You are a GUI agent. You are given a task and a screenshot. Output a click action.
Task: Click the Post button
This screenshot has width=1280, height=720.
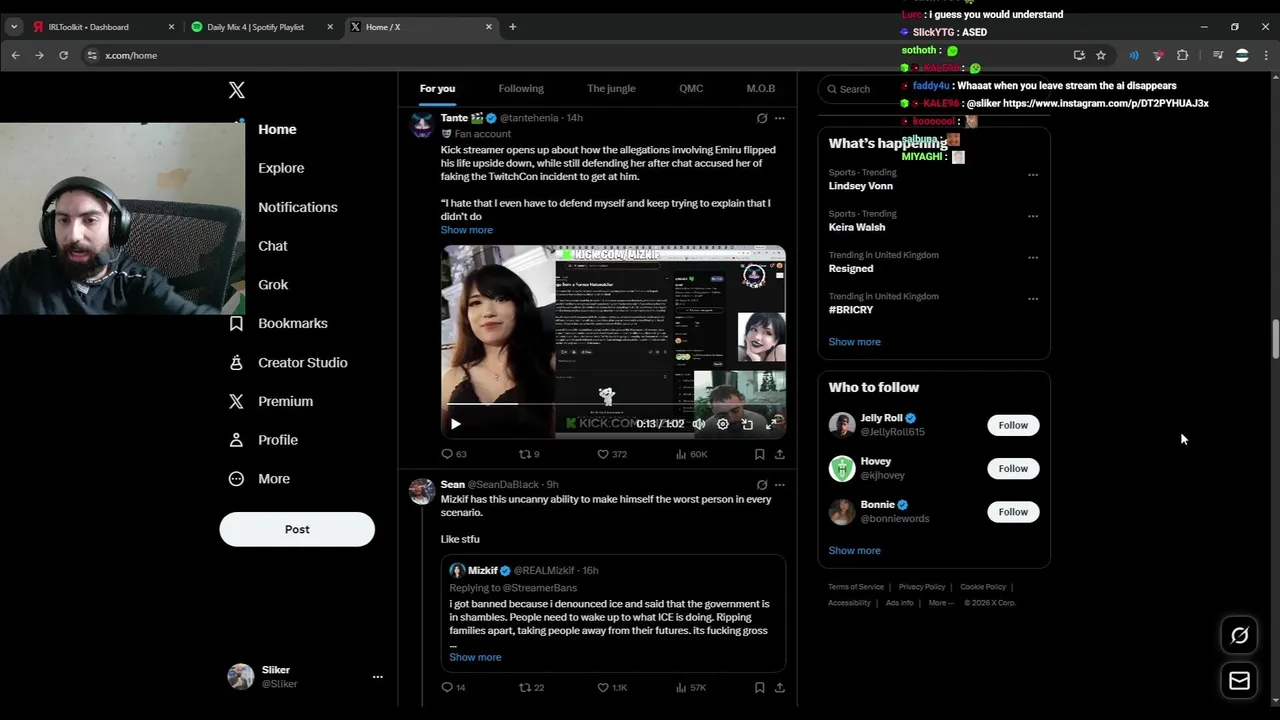pyautogui.click(x=297, y=529)
